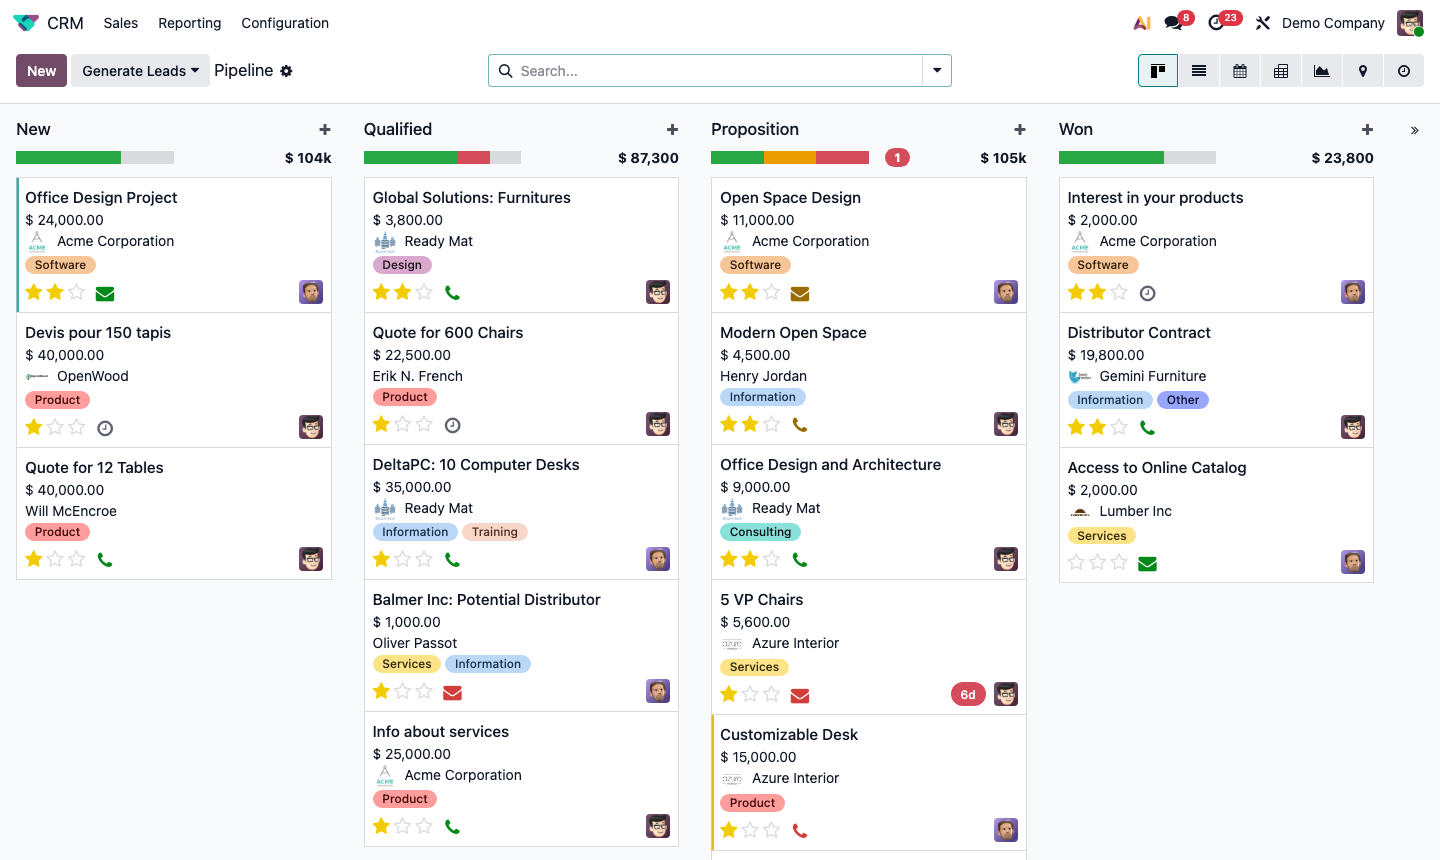The image size is (1440, 860).
Task: Open the search options dropdown arrow
Action: pos(937,70)
